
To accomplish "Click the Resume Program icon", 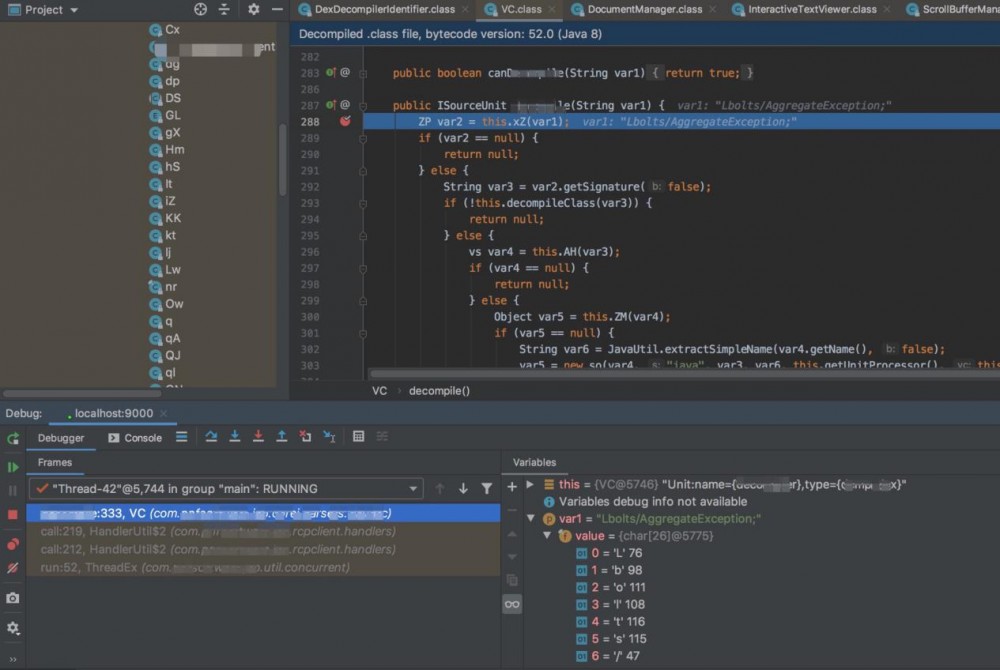I will pos(13,467).
